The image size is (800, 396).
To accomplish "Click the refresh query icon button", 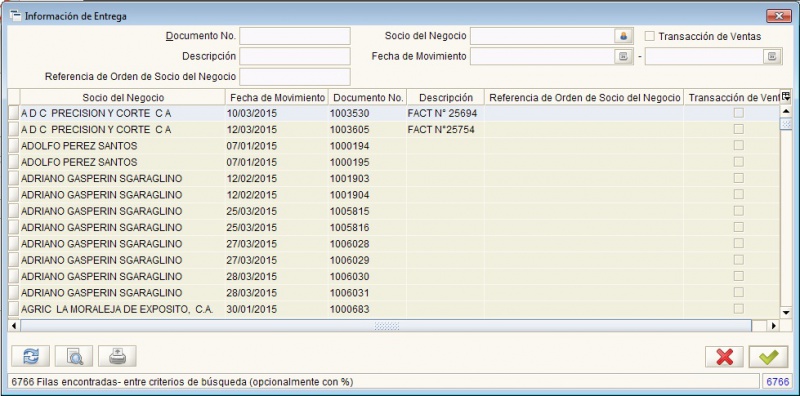I will pyautogui.click(x=30, y=356).
